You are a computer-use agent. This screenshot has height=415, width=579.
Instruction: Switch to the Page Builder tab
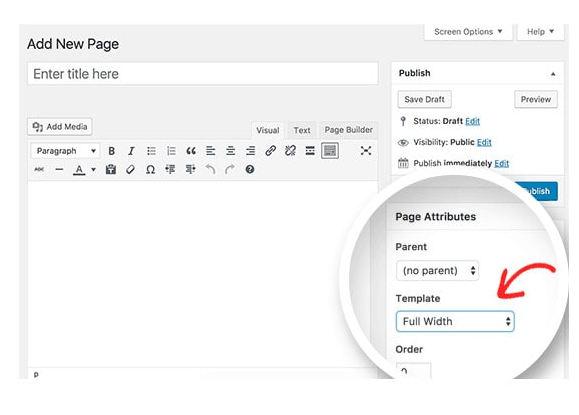pyautogui.click(x=349, y=130)
